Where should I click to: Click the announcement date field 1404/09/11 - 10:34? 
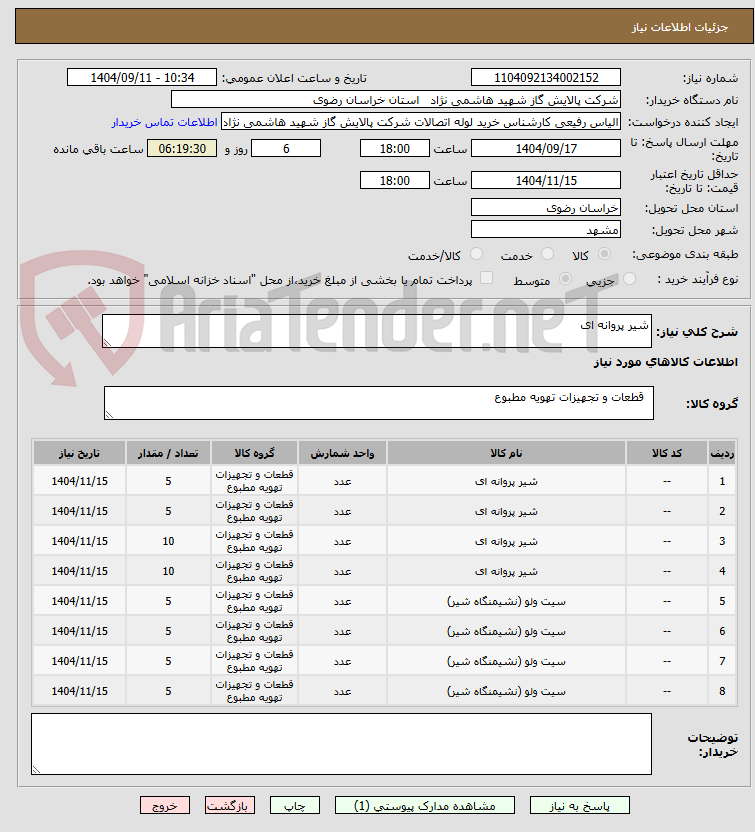point(142,77)
